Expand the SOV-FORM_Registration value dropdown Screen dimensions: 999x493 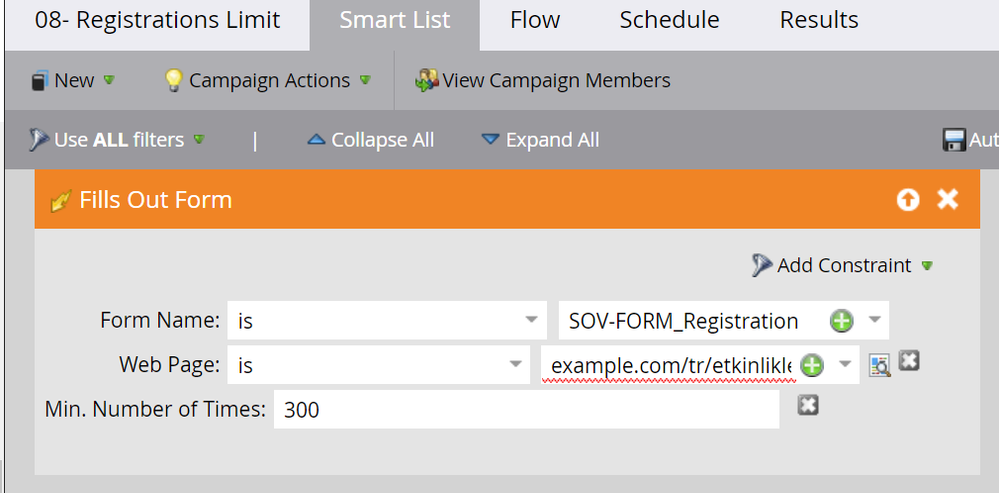[x=874, y=321]
